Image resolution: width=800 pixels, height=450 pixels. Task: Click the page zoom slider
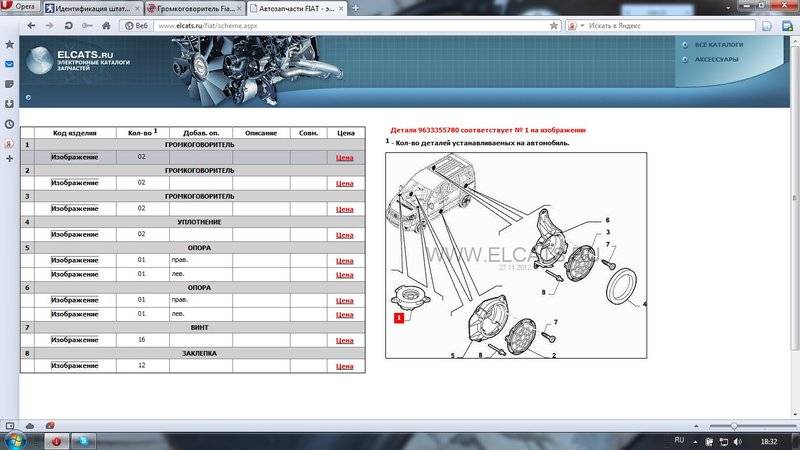(x=735, y=426)
